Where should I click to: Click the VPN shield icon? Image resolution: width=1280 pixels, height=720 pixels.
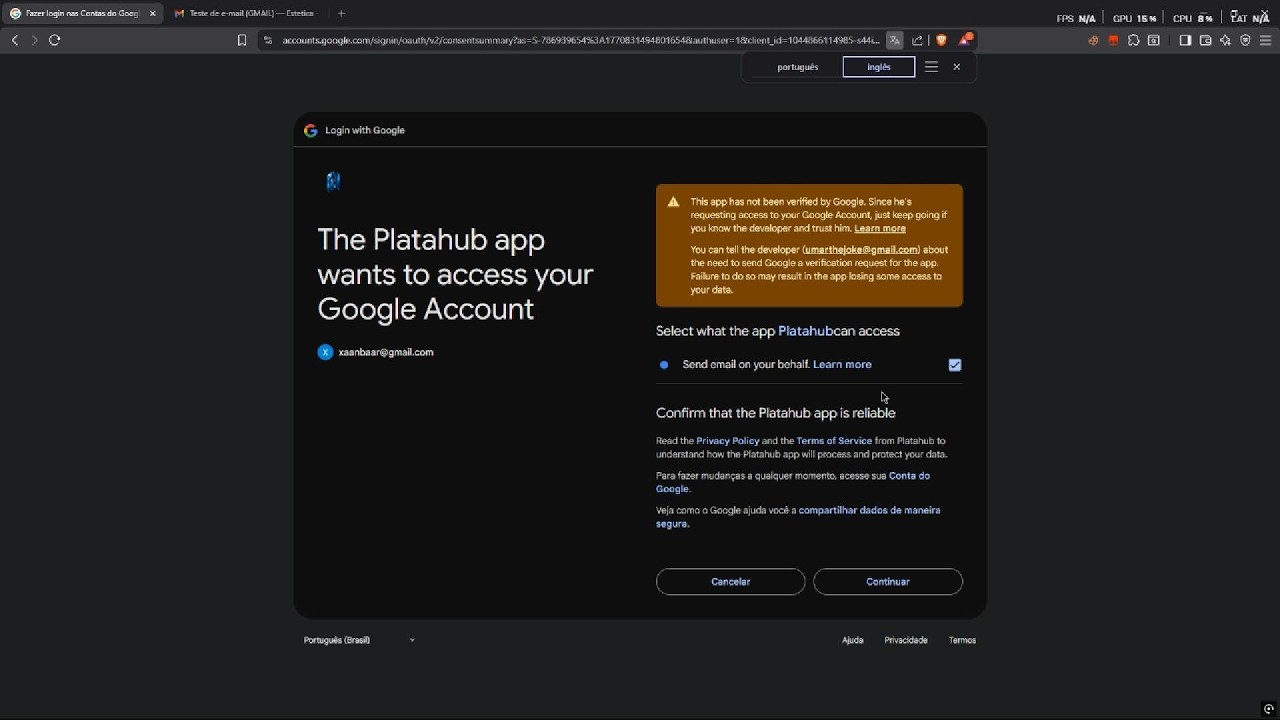(1245, 40)
